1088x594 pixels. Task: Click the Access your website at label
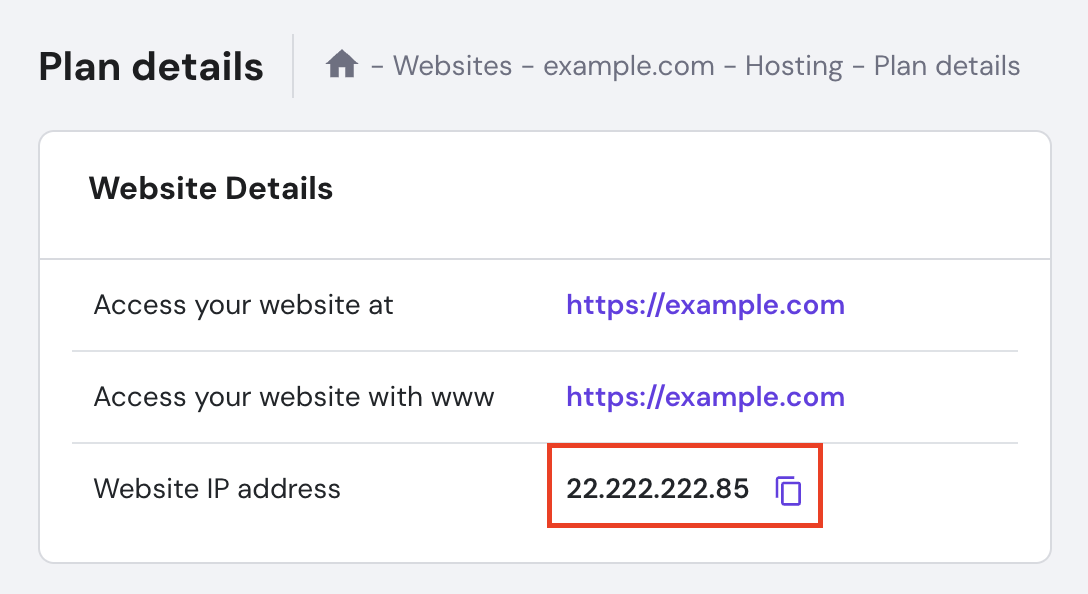pos(244,304)
